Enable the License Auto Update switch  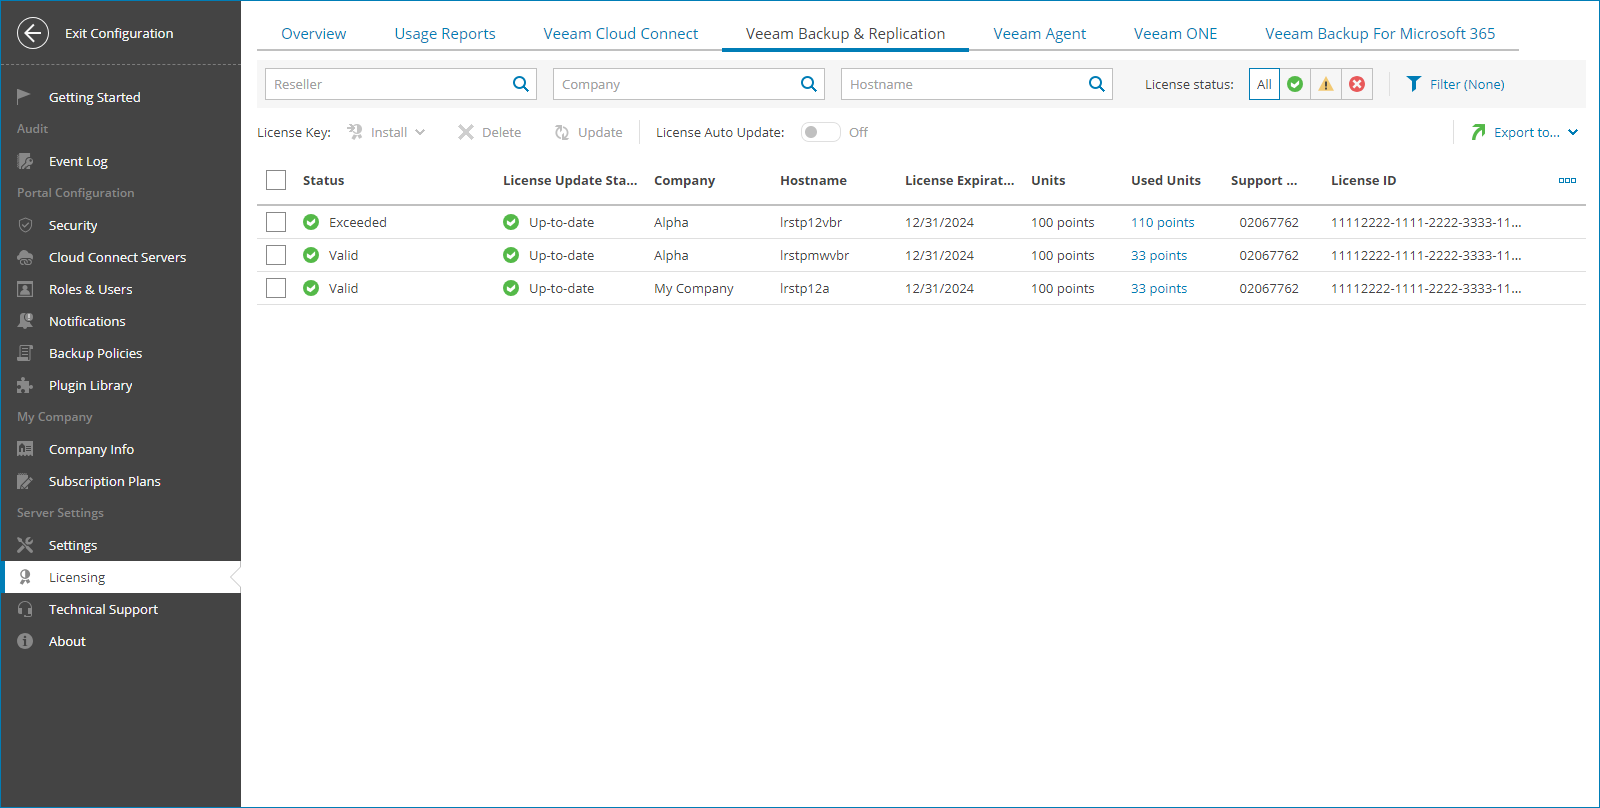(x=820, y=132)
